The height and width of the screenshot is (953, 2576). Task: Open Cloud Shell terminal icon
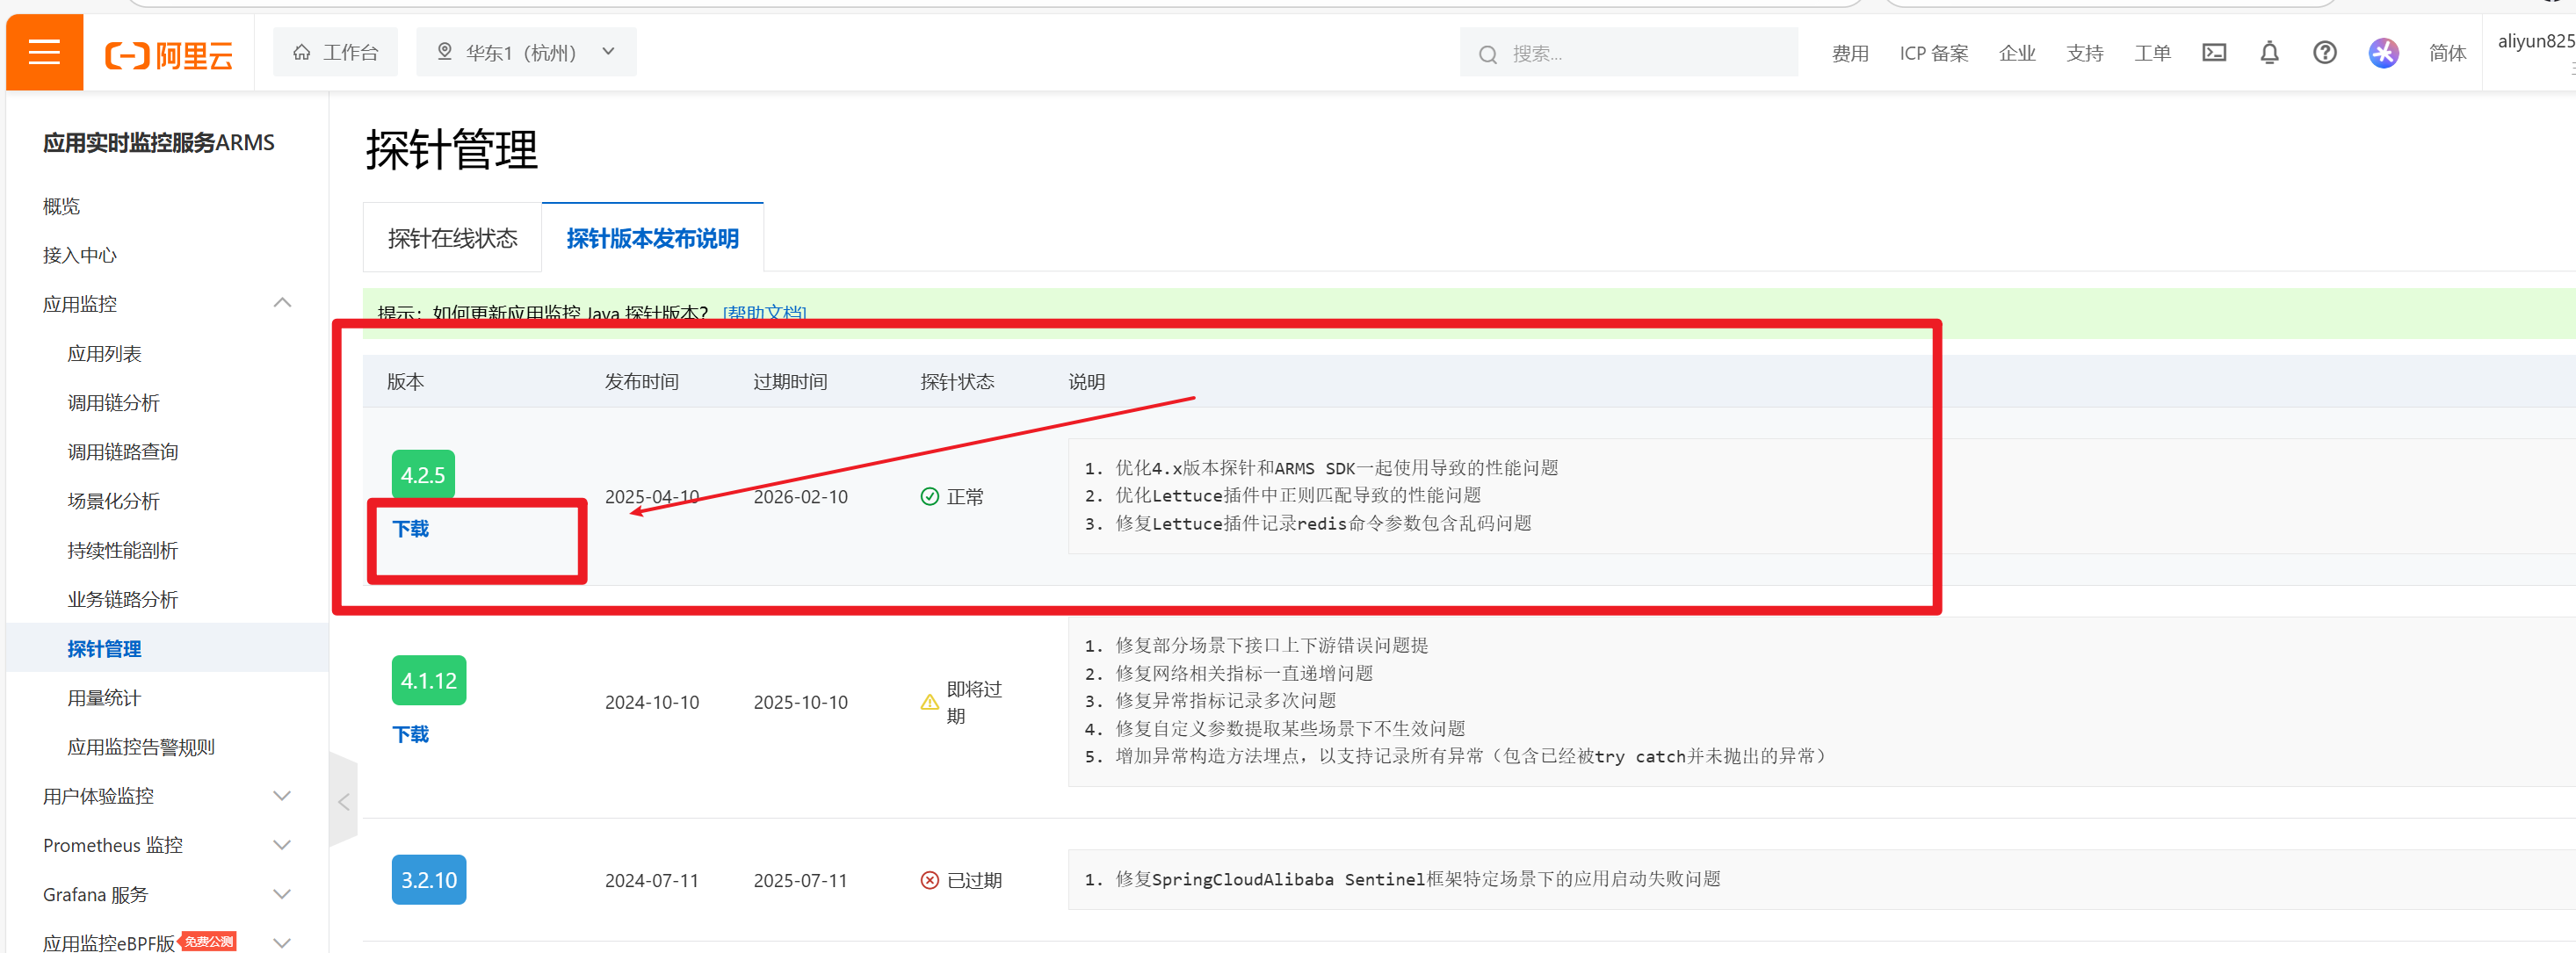click(x=2213, y=53)
